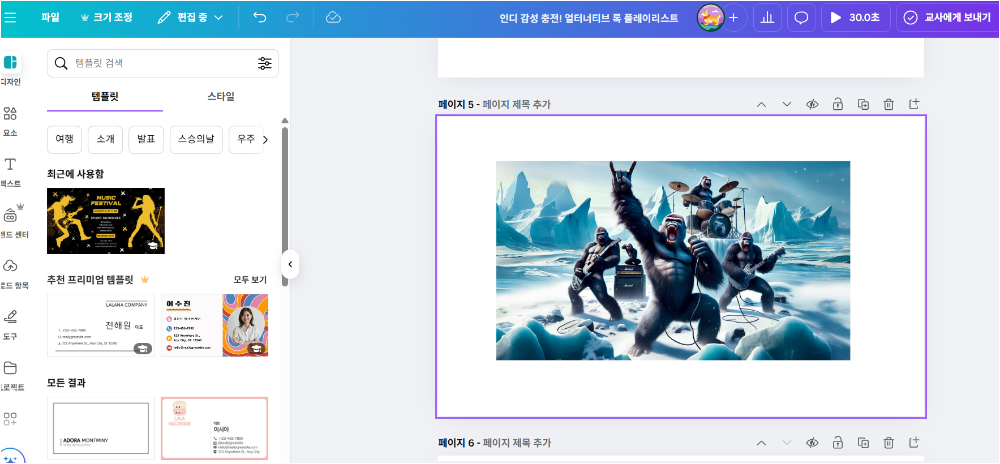1000x464 pixels.
Task: Select the 스승의날 category chip
Action: [x=196, y=140]
